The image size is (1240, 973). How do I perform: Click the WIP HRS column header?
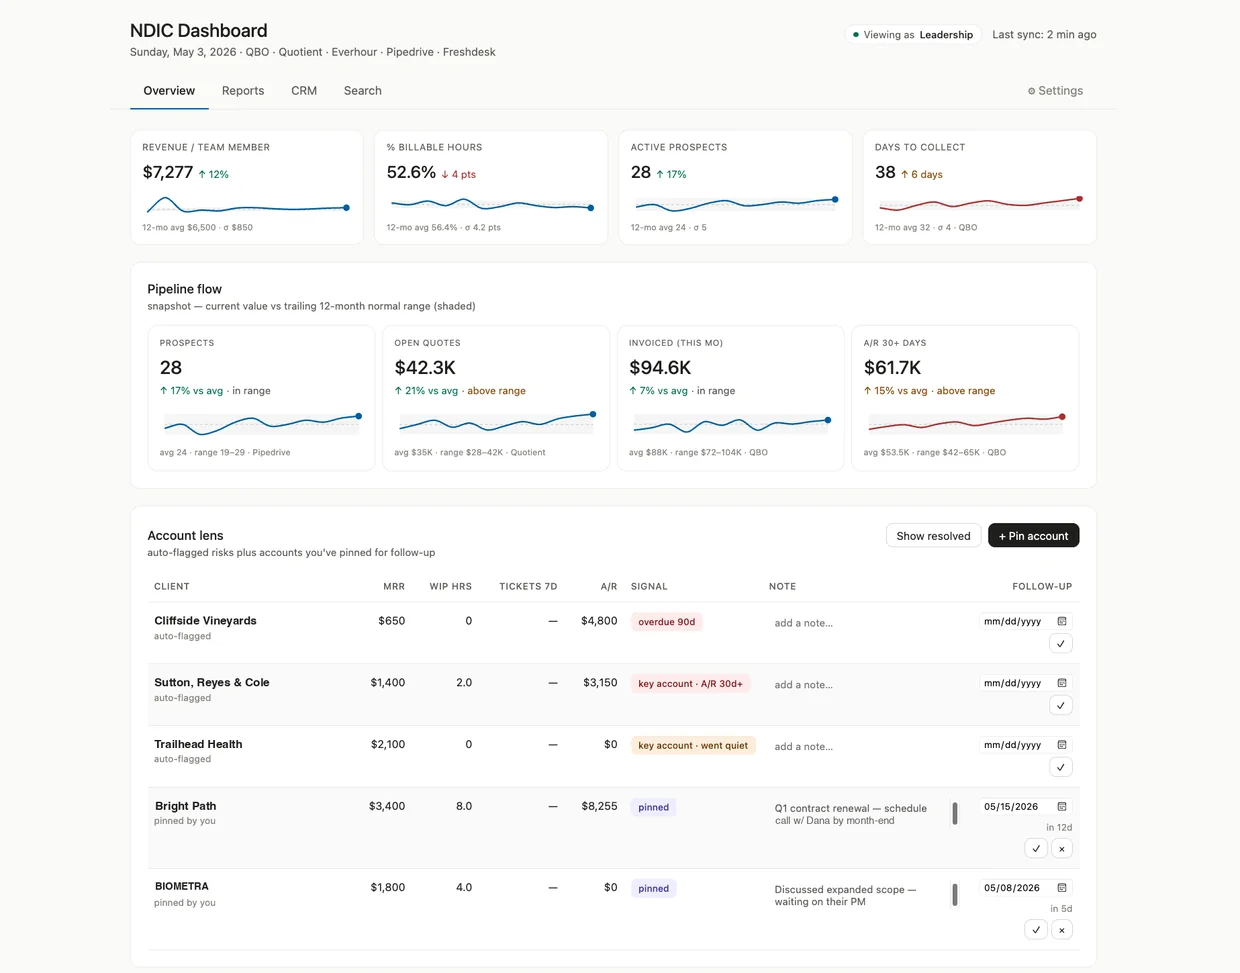[x=451, y=587]
